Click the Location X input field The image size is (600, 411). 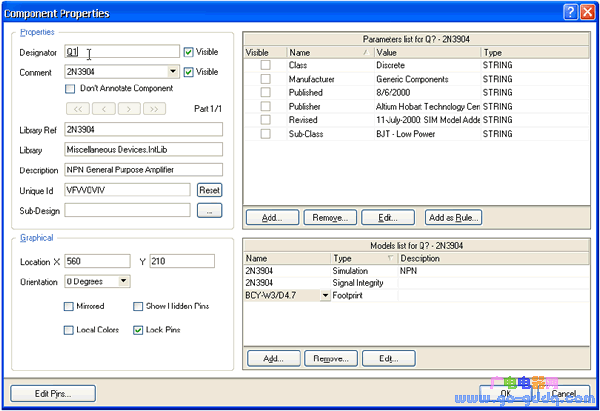98,261
